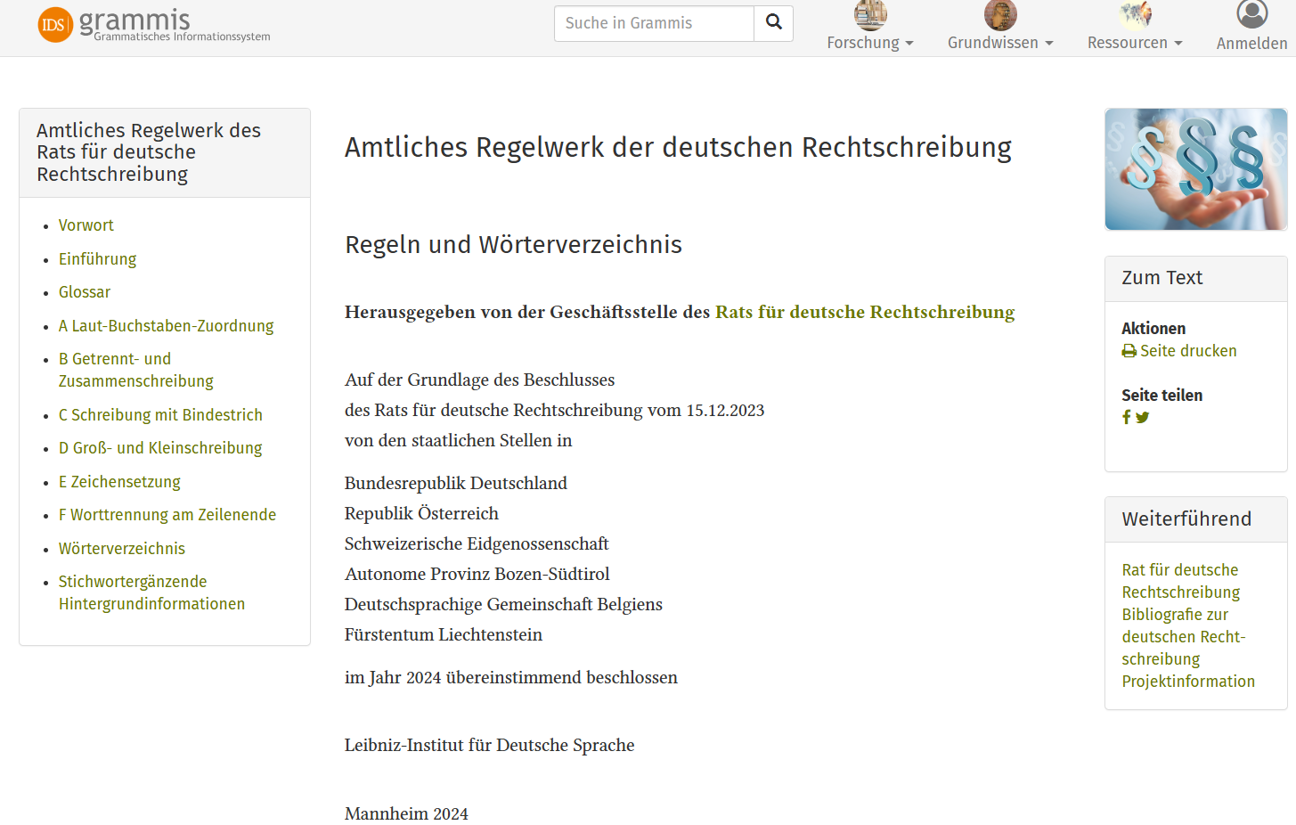Open Projektinformation under Weiterführend
This screenshot has height=825, width=1296.
tap(1188, 681)
